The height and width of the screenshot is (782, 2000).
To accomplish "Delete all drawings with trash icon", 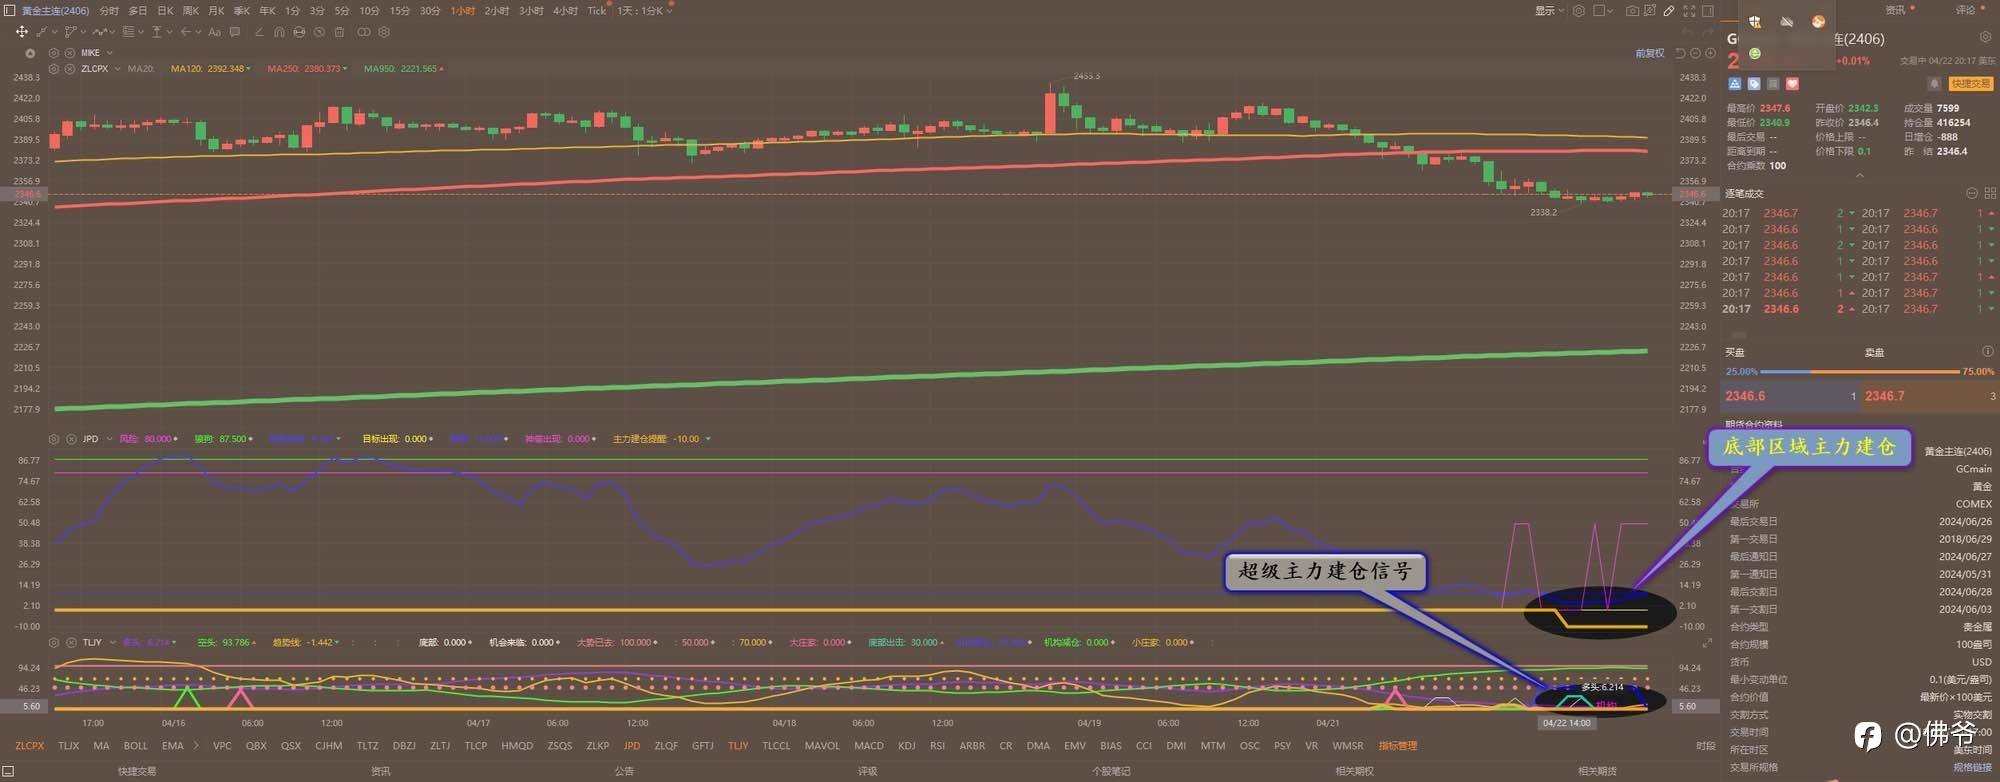I will (339, 32).
